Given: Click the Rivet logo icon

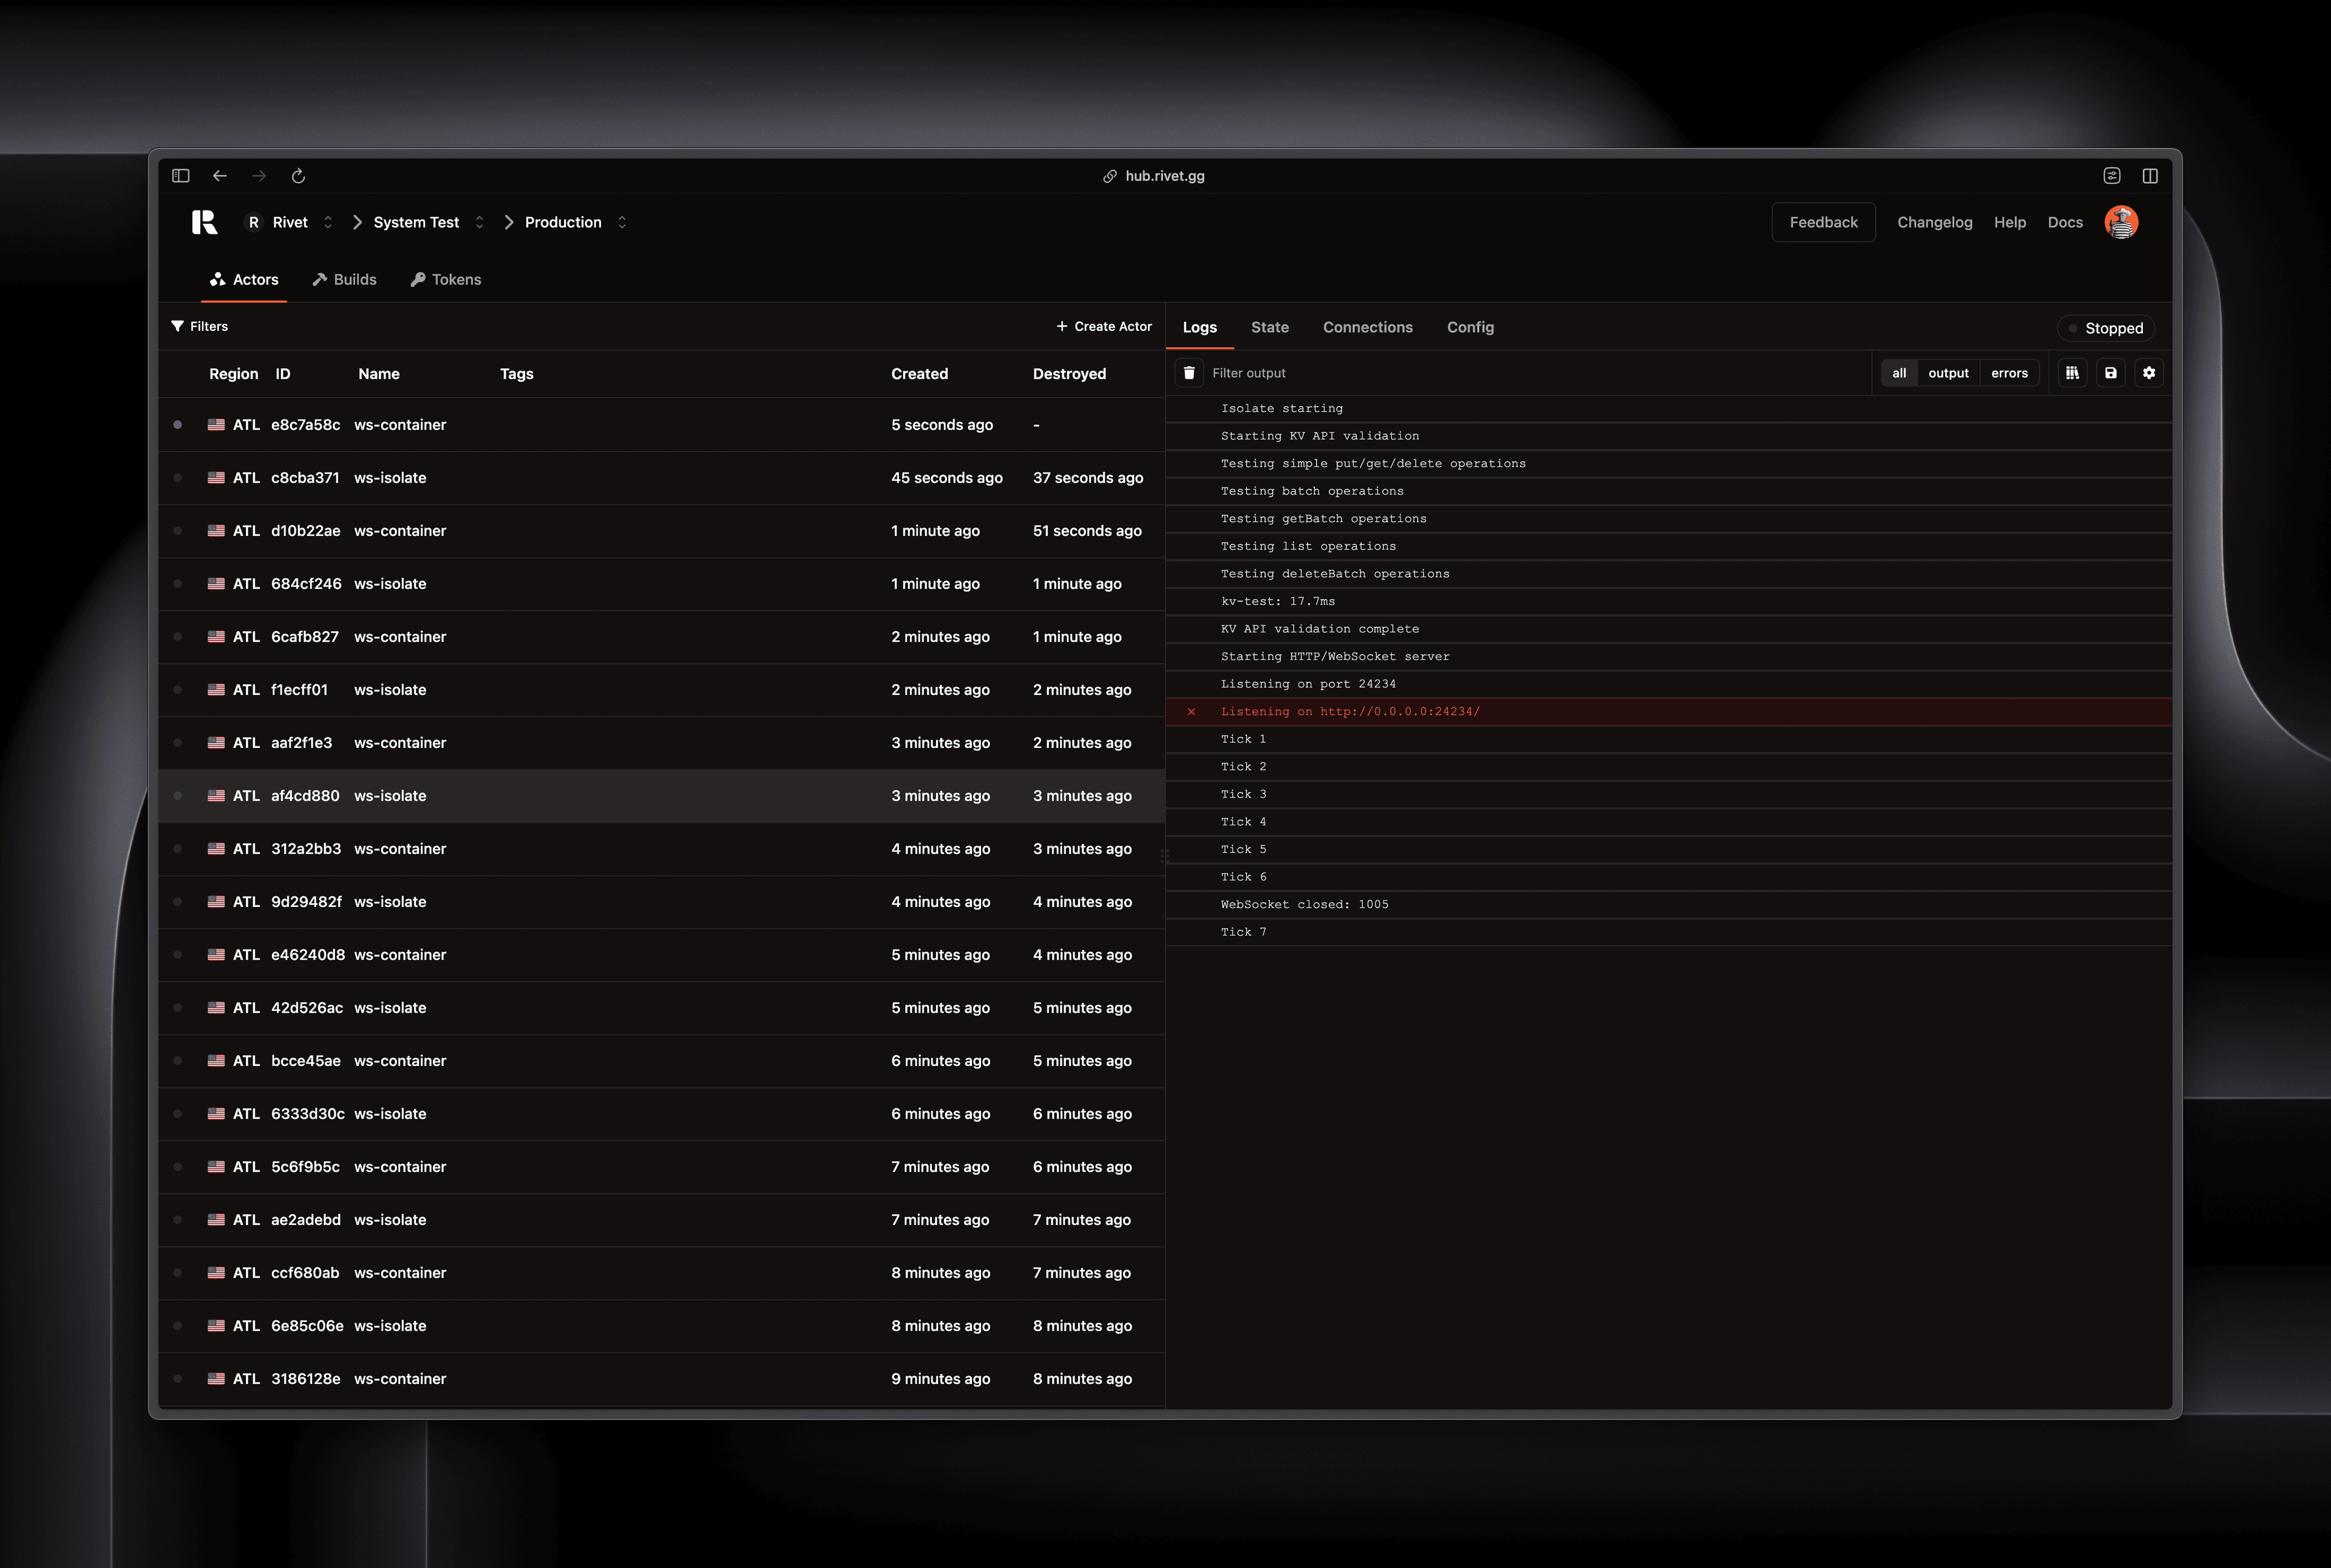Looking at the screenshot, I should 204,222.
